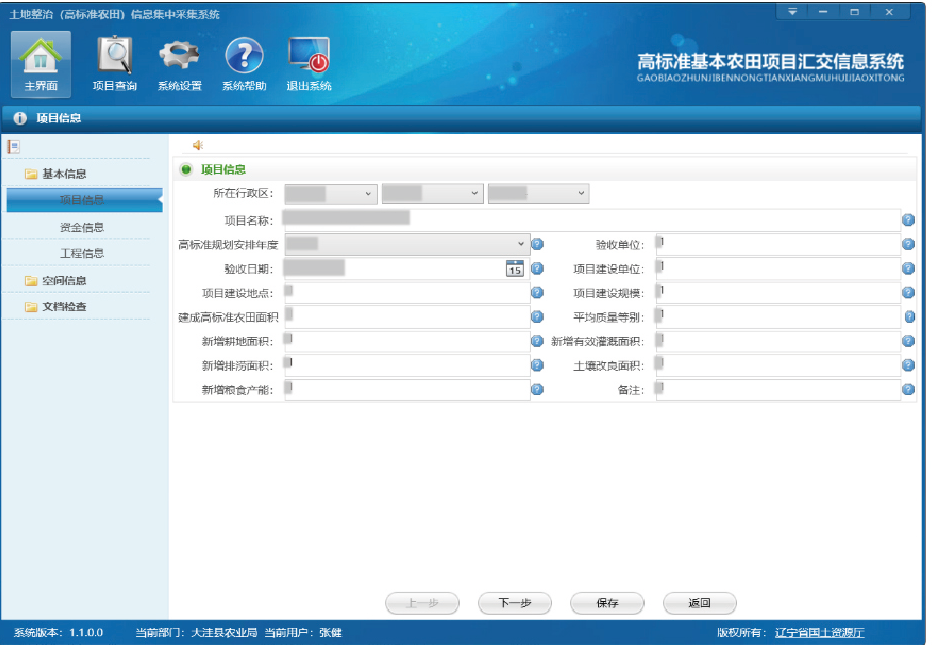
Task: Click help icon beside 项目名称 field
Action: click(x=908, y=220)
